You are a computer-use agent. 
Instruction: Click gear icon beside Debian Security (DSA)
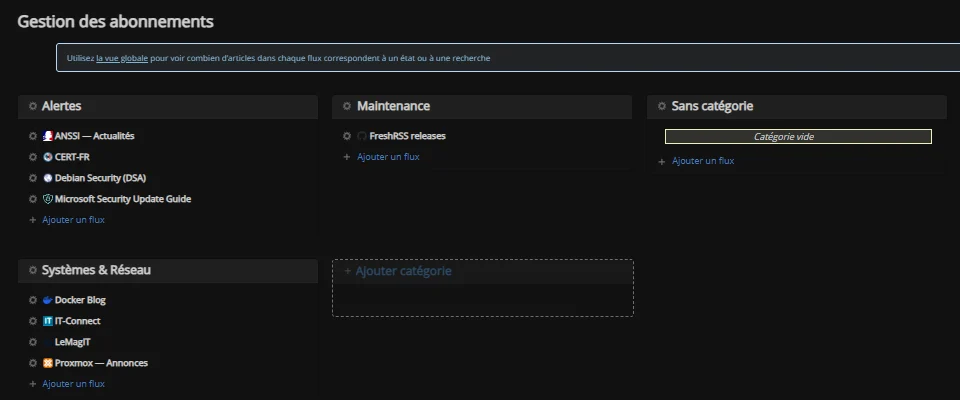pyautogui.click(x=33, y=178)
